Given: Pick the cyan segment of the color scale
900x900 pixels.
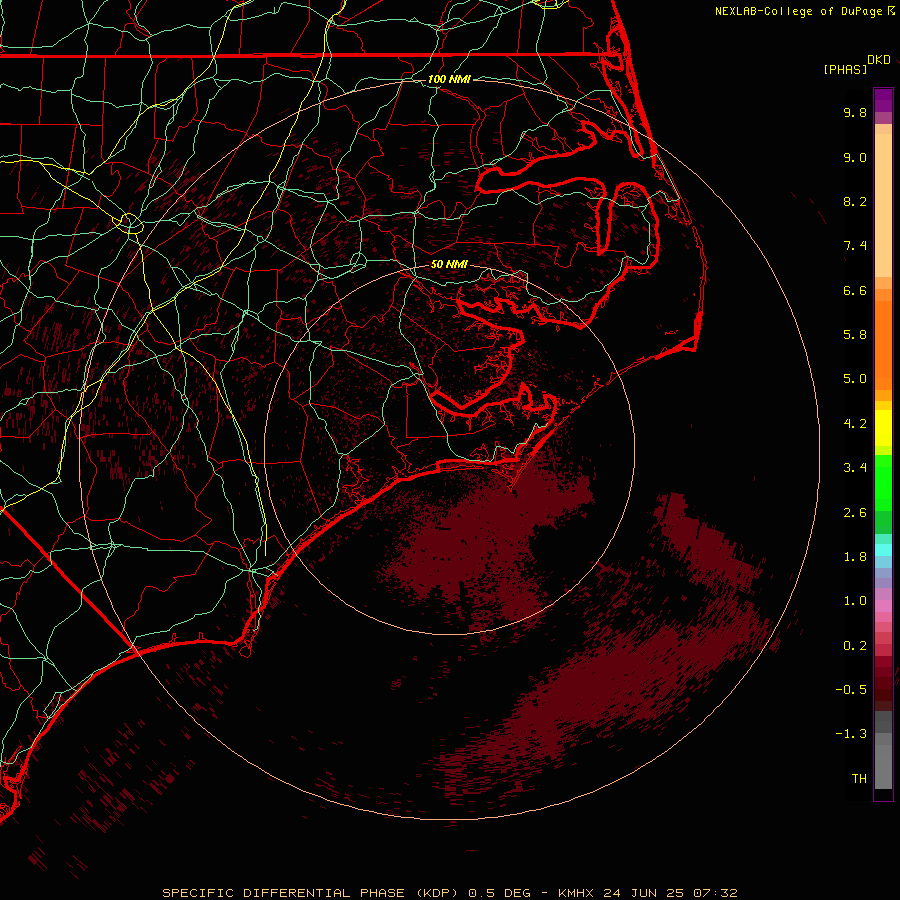Looking at the screenshot, I should (x=883, y=550).
